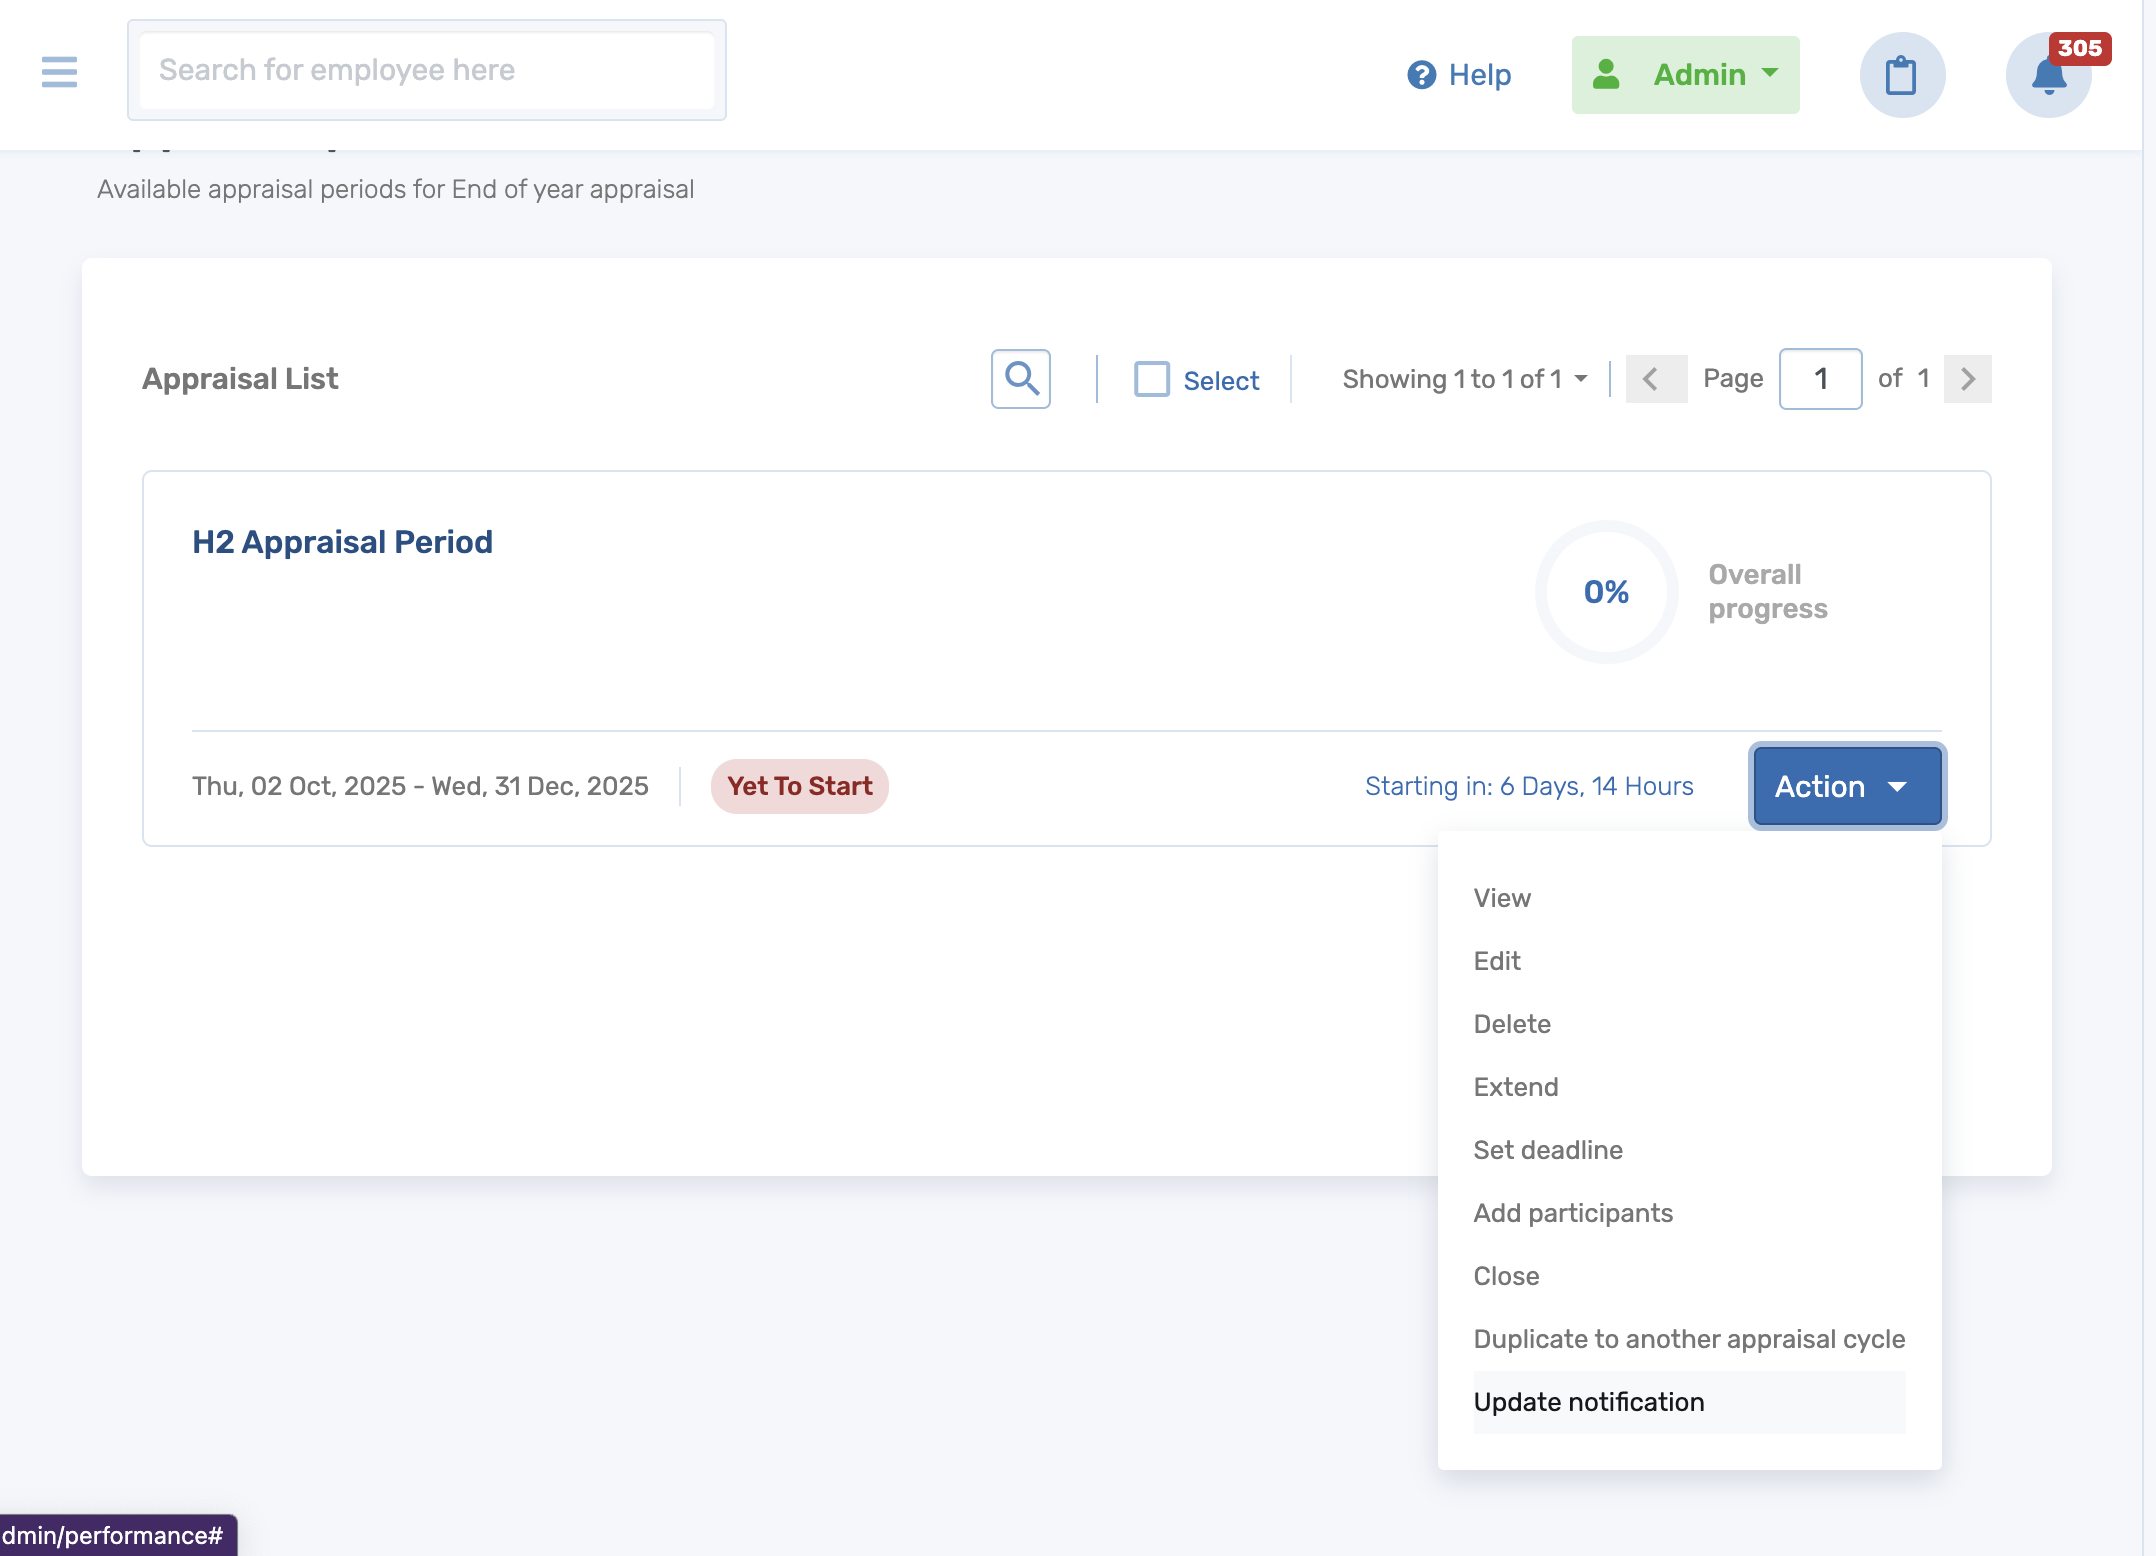
Task: Click the Help question mark icon
Action: 1421,75
